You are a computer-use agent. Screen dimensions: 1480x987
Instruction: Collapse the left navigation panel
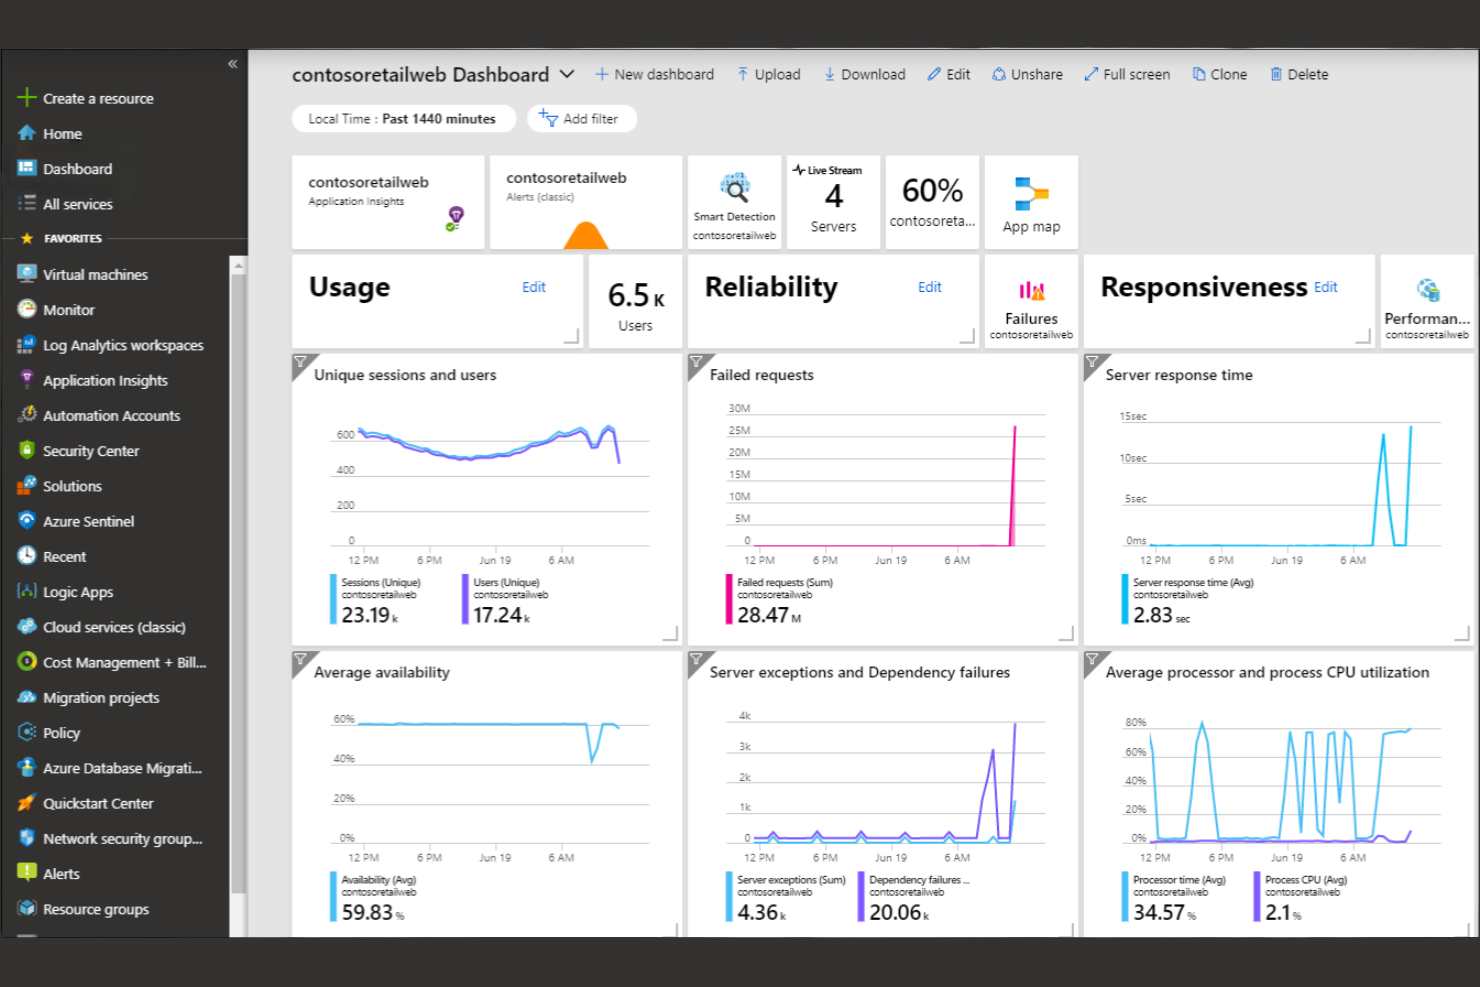(232, 63)
